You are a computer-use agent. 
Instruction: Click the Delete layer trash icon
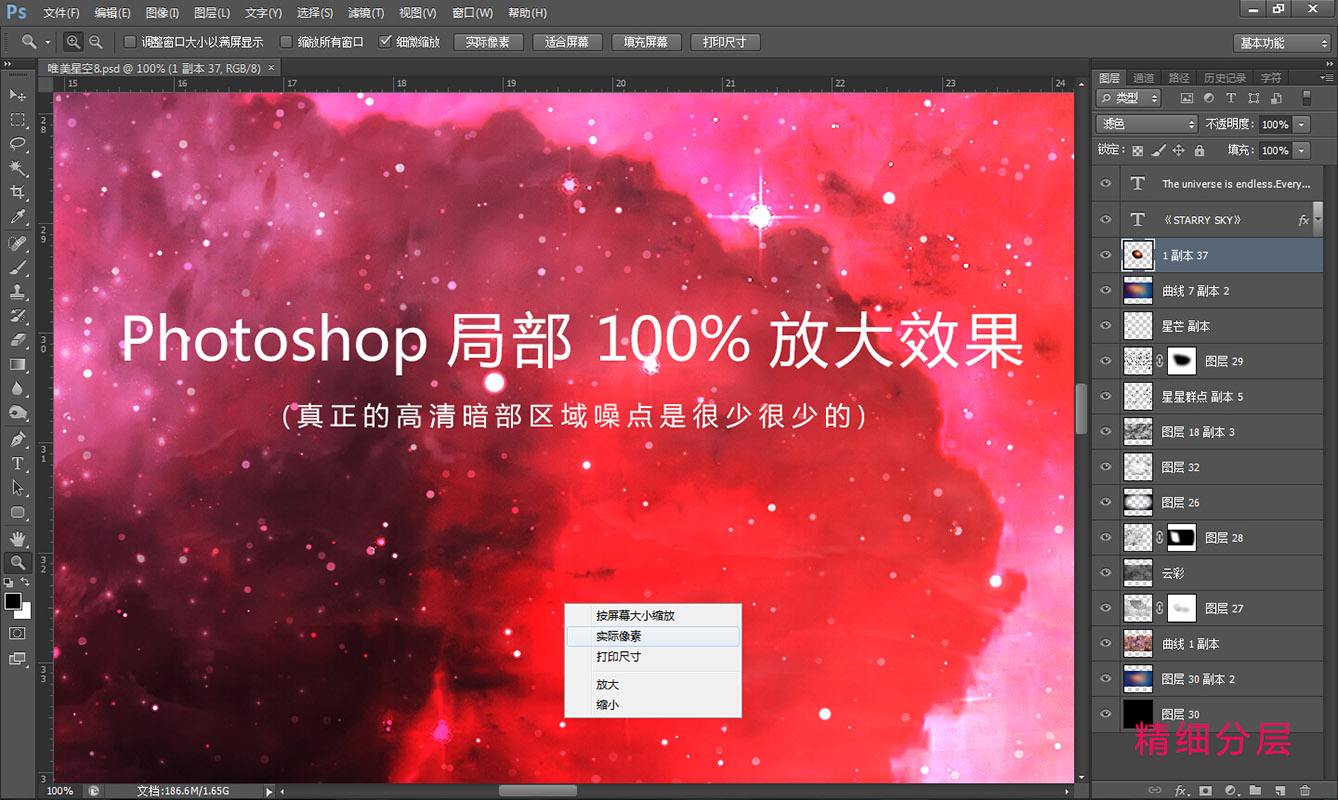[1305, 790]
